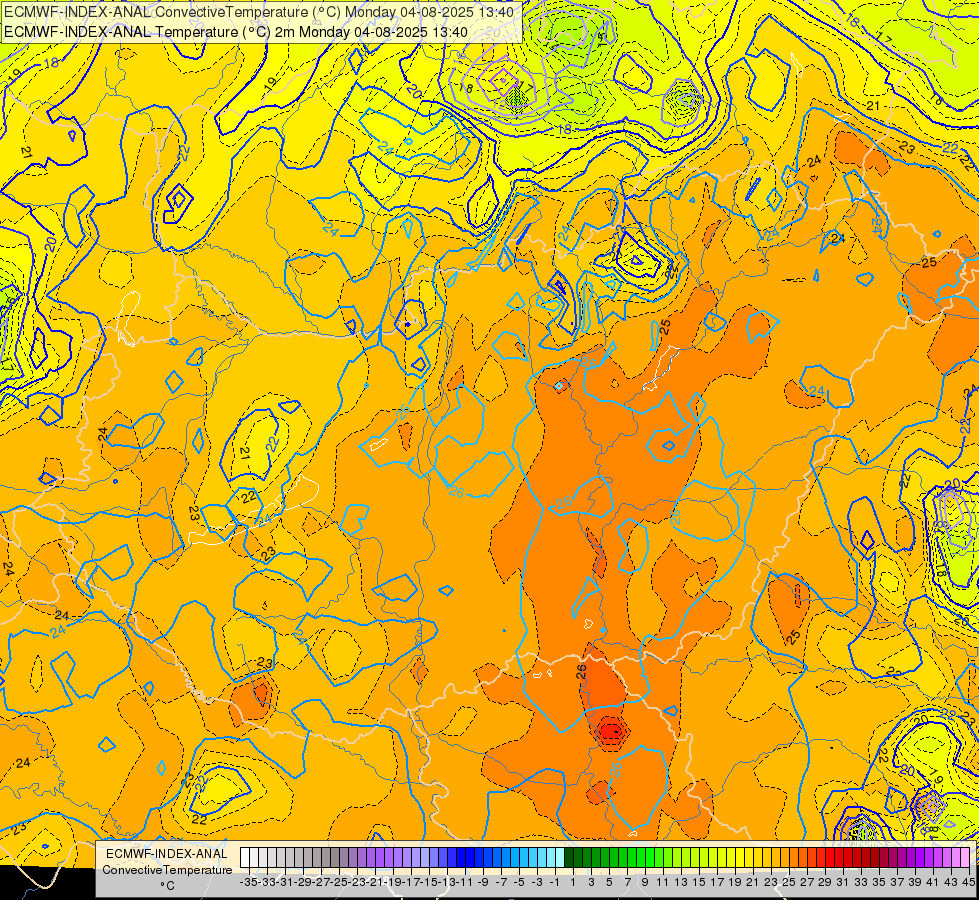Select the ECMWF-INDEX-ANAL legend heading

tap(167, 854)
